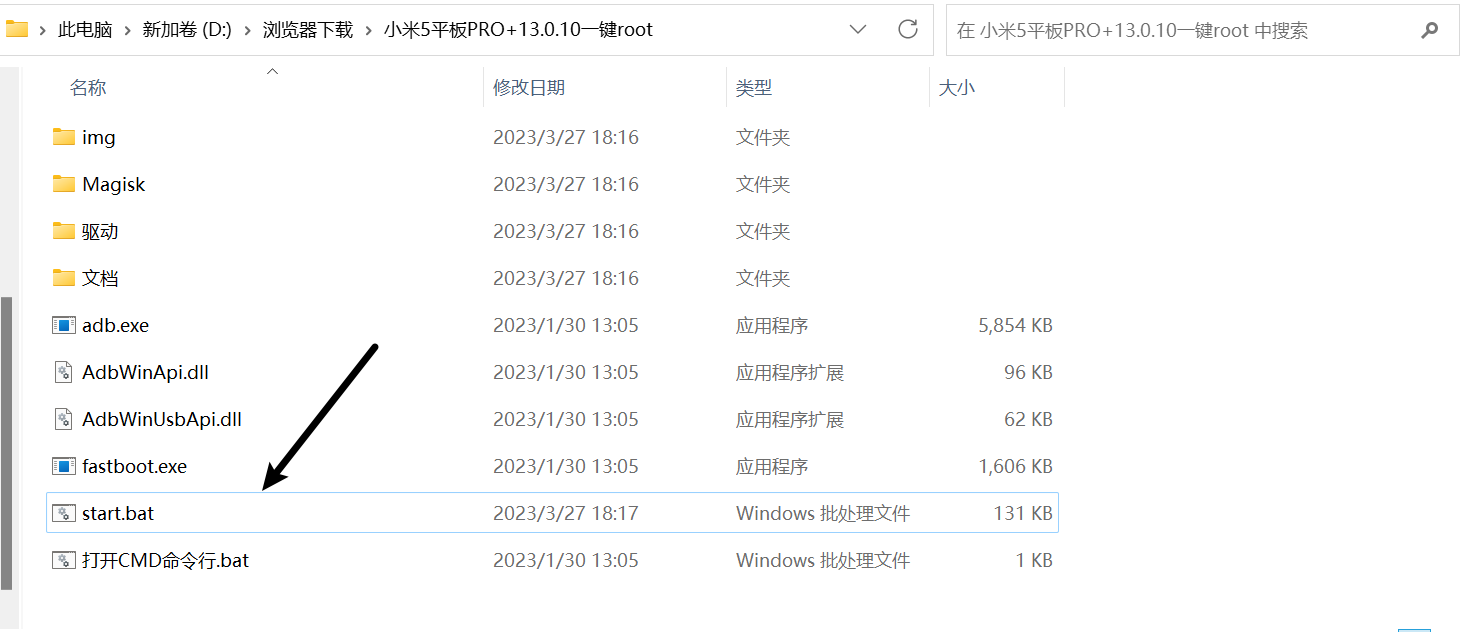Click the start.bat batch file icon
The width and height of the screenshot is (1461, 632).
coord(64,513)
